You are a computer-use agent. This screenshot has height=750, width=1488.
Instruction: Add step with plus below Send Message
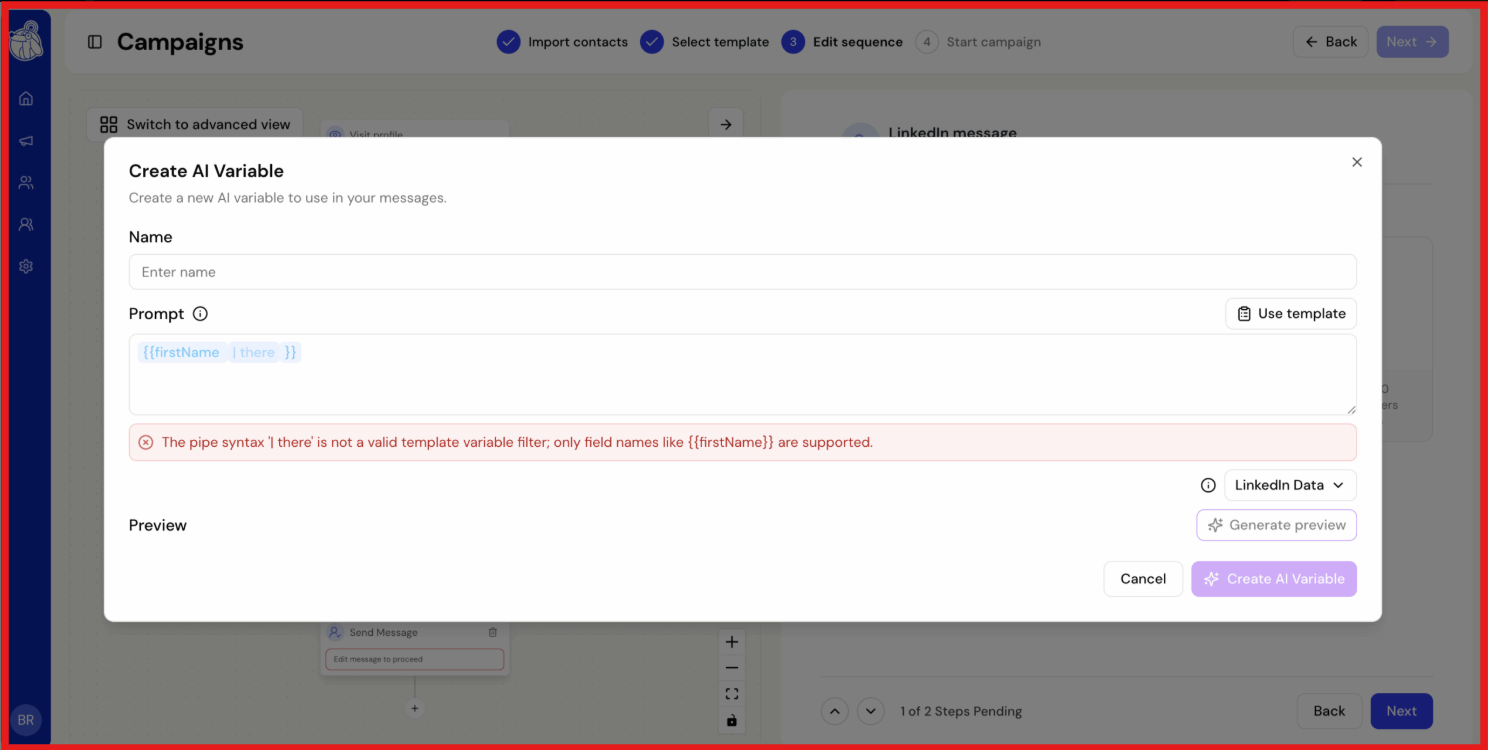pos(415,708)
